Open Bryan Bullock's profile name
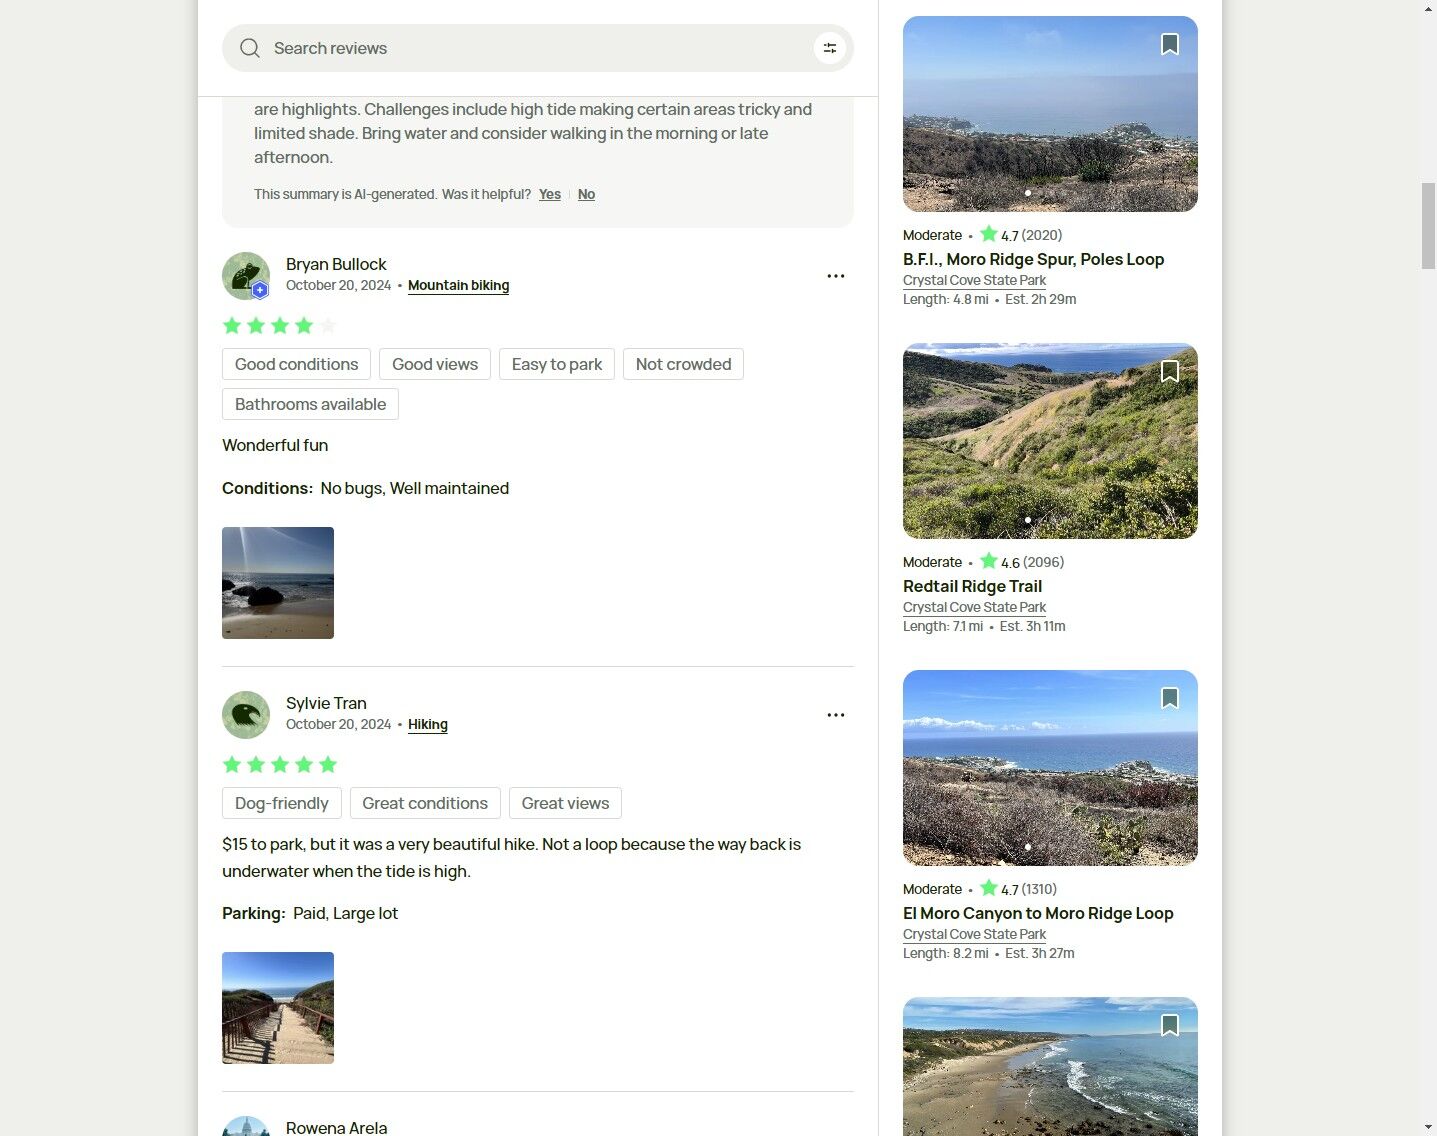Image resolution: width=1437 pixels, height=1136 pixels. 336,264
